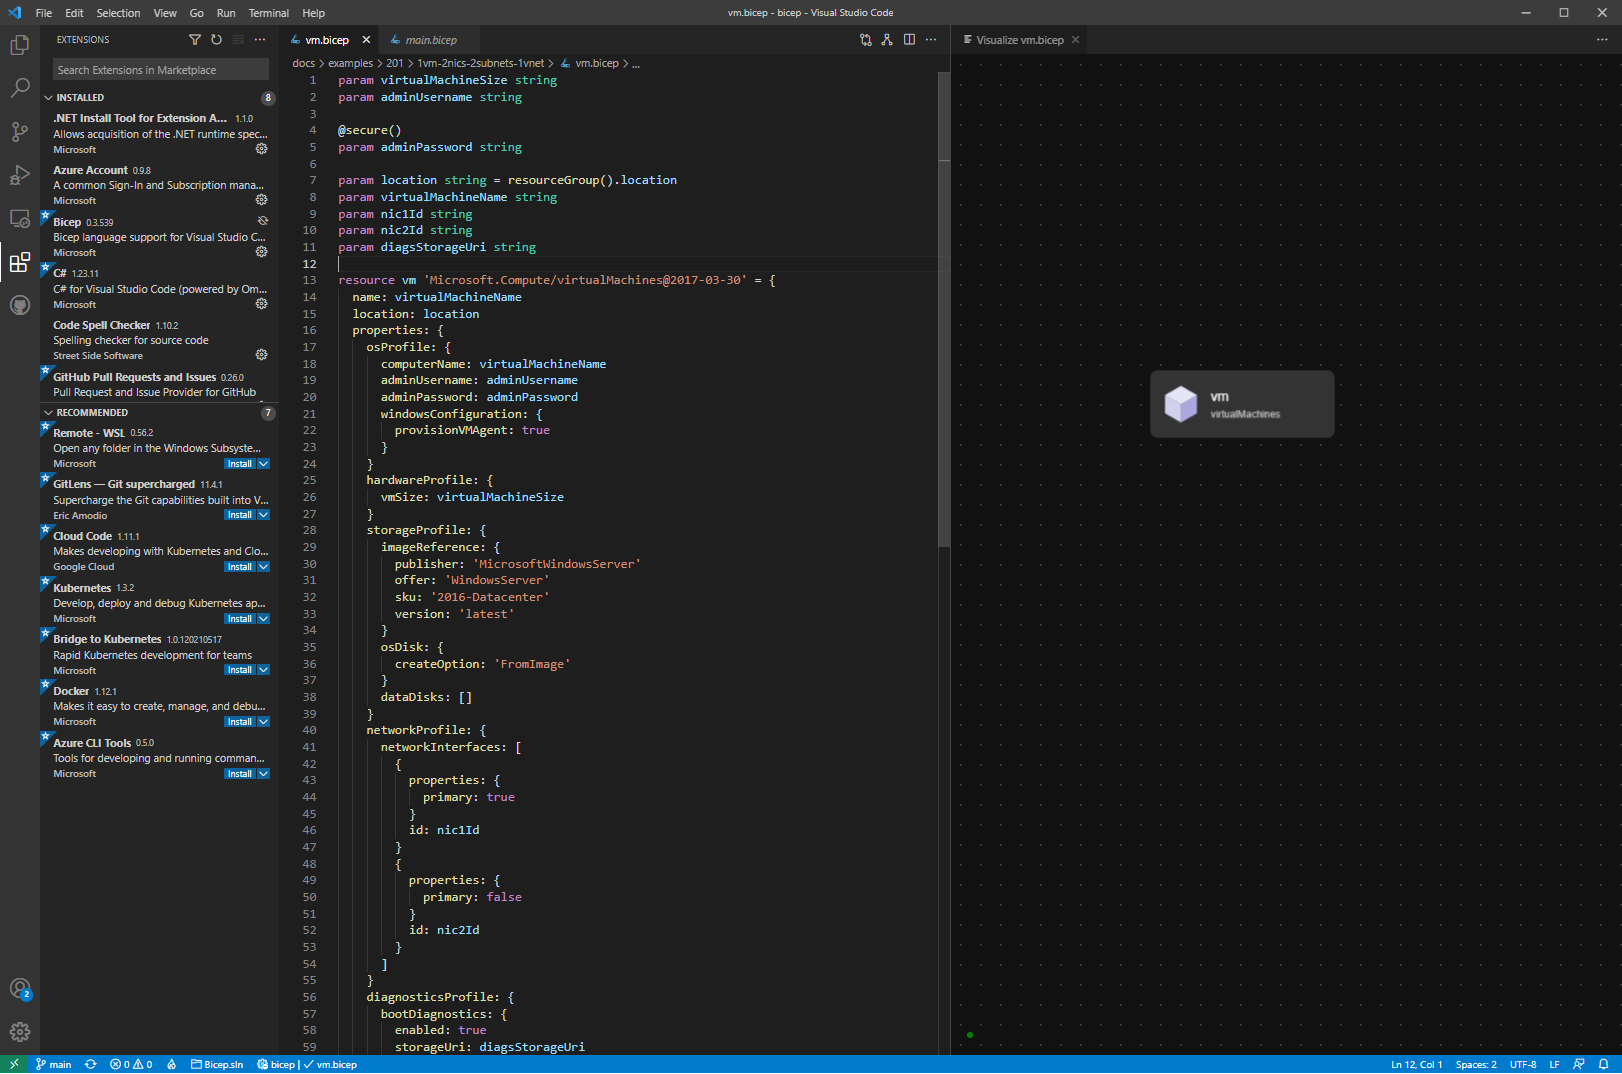Open the Bicep visualizer icon
This screenshot has width=1622, height=1074.
click(x=887, y=40)
